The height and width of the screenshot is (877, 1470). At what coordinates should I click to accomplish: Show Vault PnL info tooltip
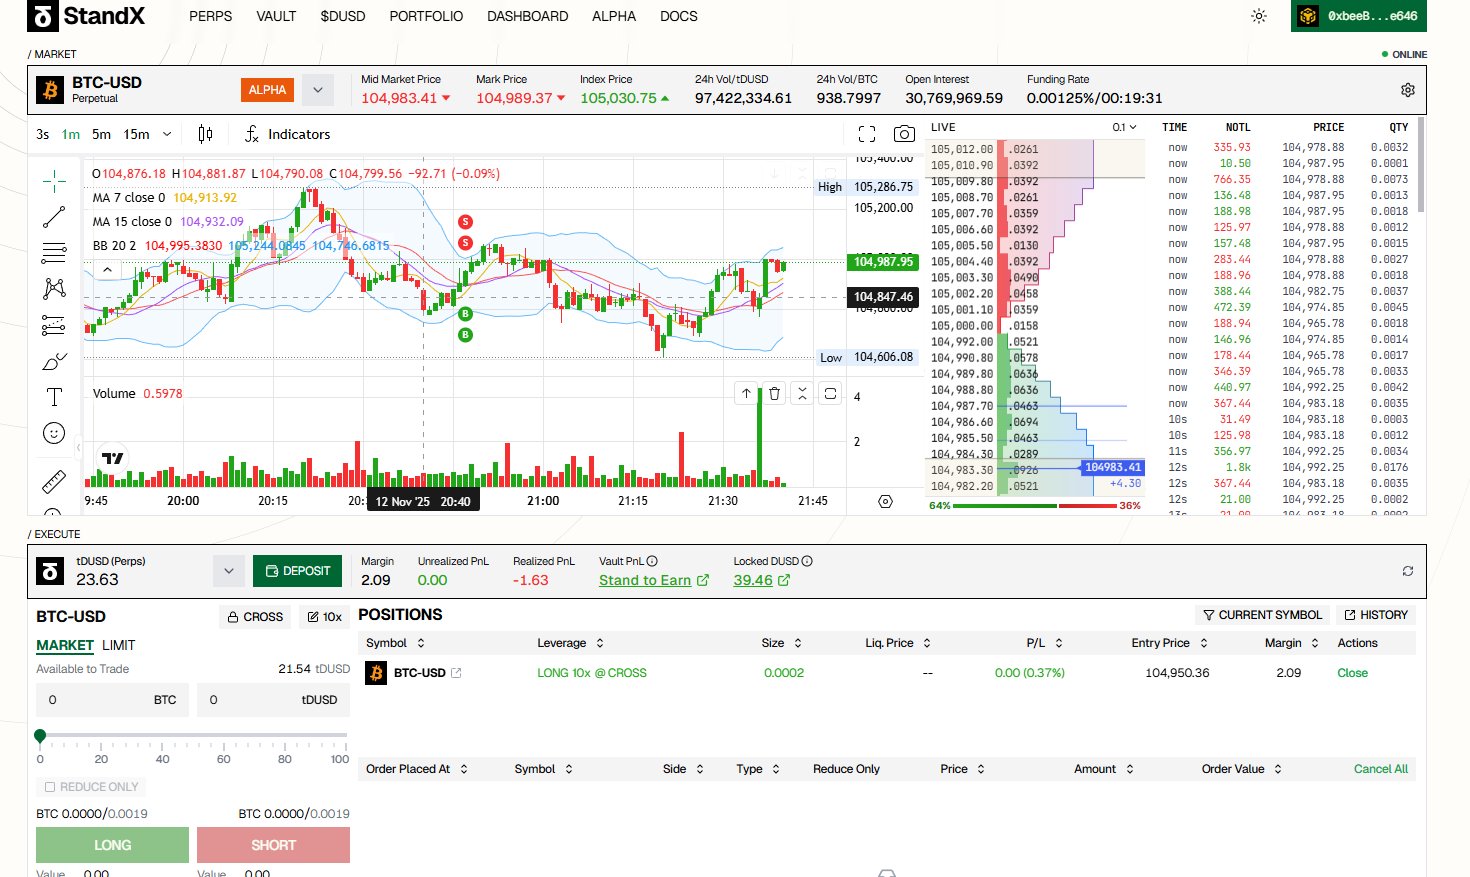click(x=652, y=561)
